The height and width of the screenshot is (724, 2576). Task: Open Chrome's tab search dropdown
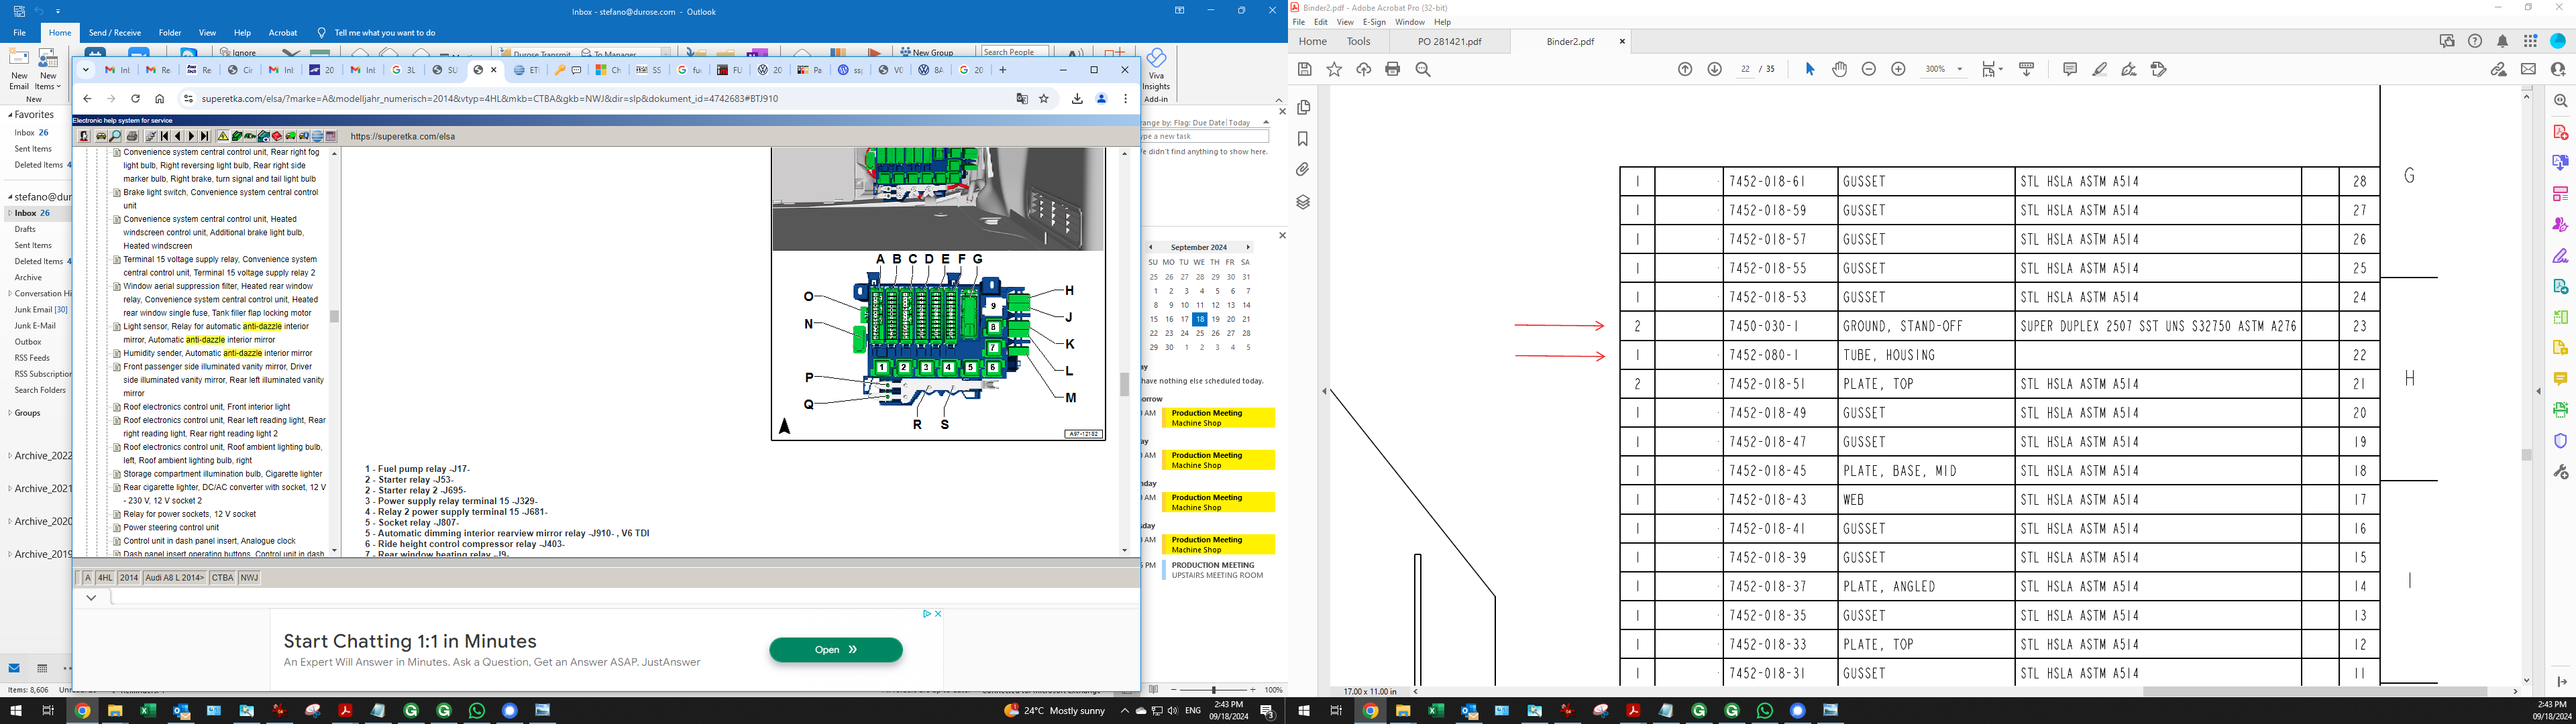click(x=86, y=70)
